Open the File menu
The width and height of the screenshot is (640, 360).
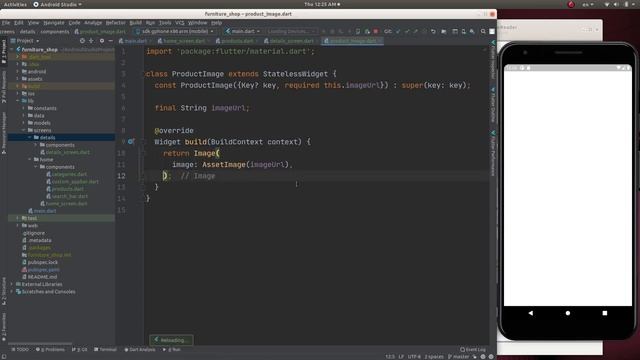[6, 23]
